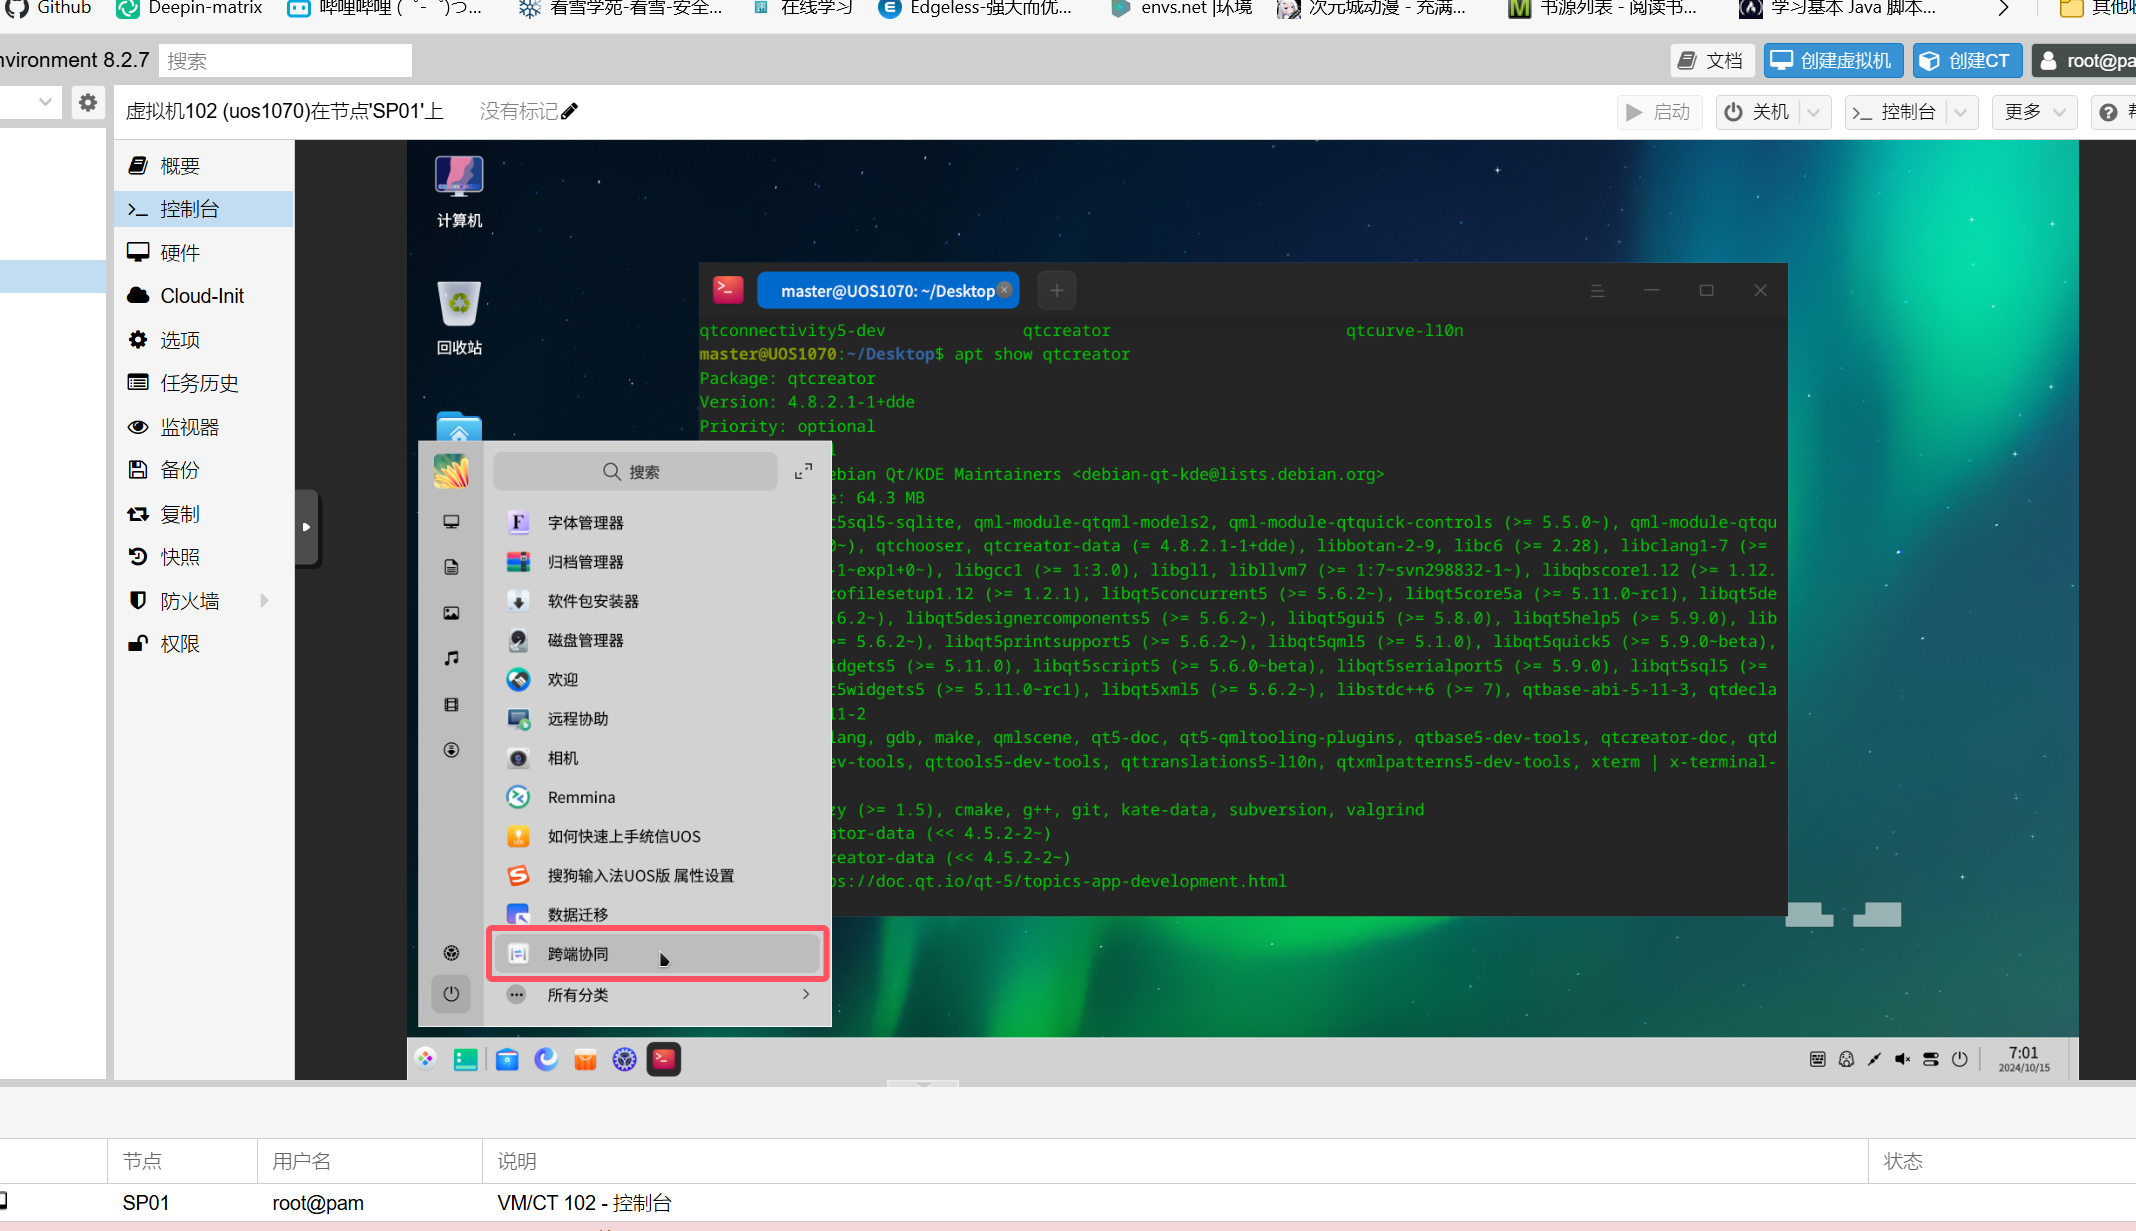Select the master@UOS1070 terminal tab
Image resolution: width=2136 pixels, height=1231 pixels.
pyautogui.click(x=888, y=291)
